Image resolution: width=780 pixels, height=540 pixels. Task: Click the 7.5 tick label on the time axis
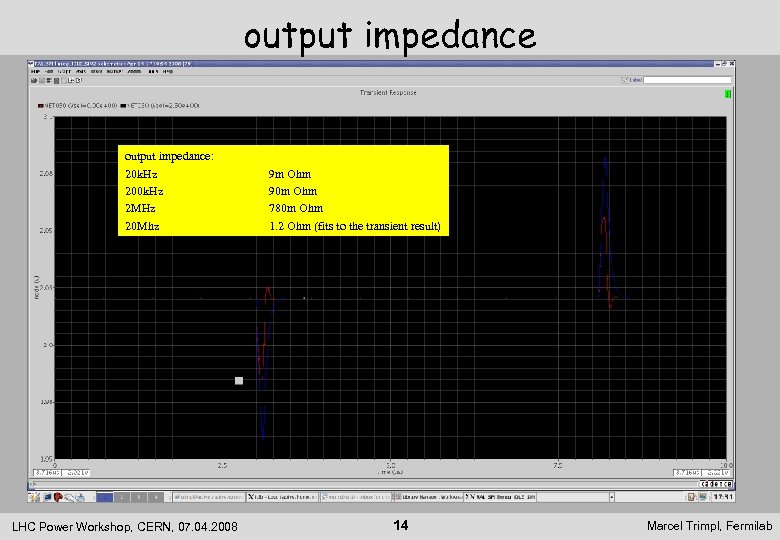(x=558, y=466)
